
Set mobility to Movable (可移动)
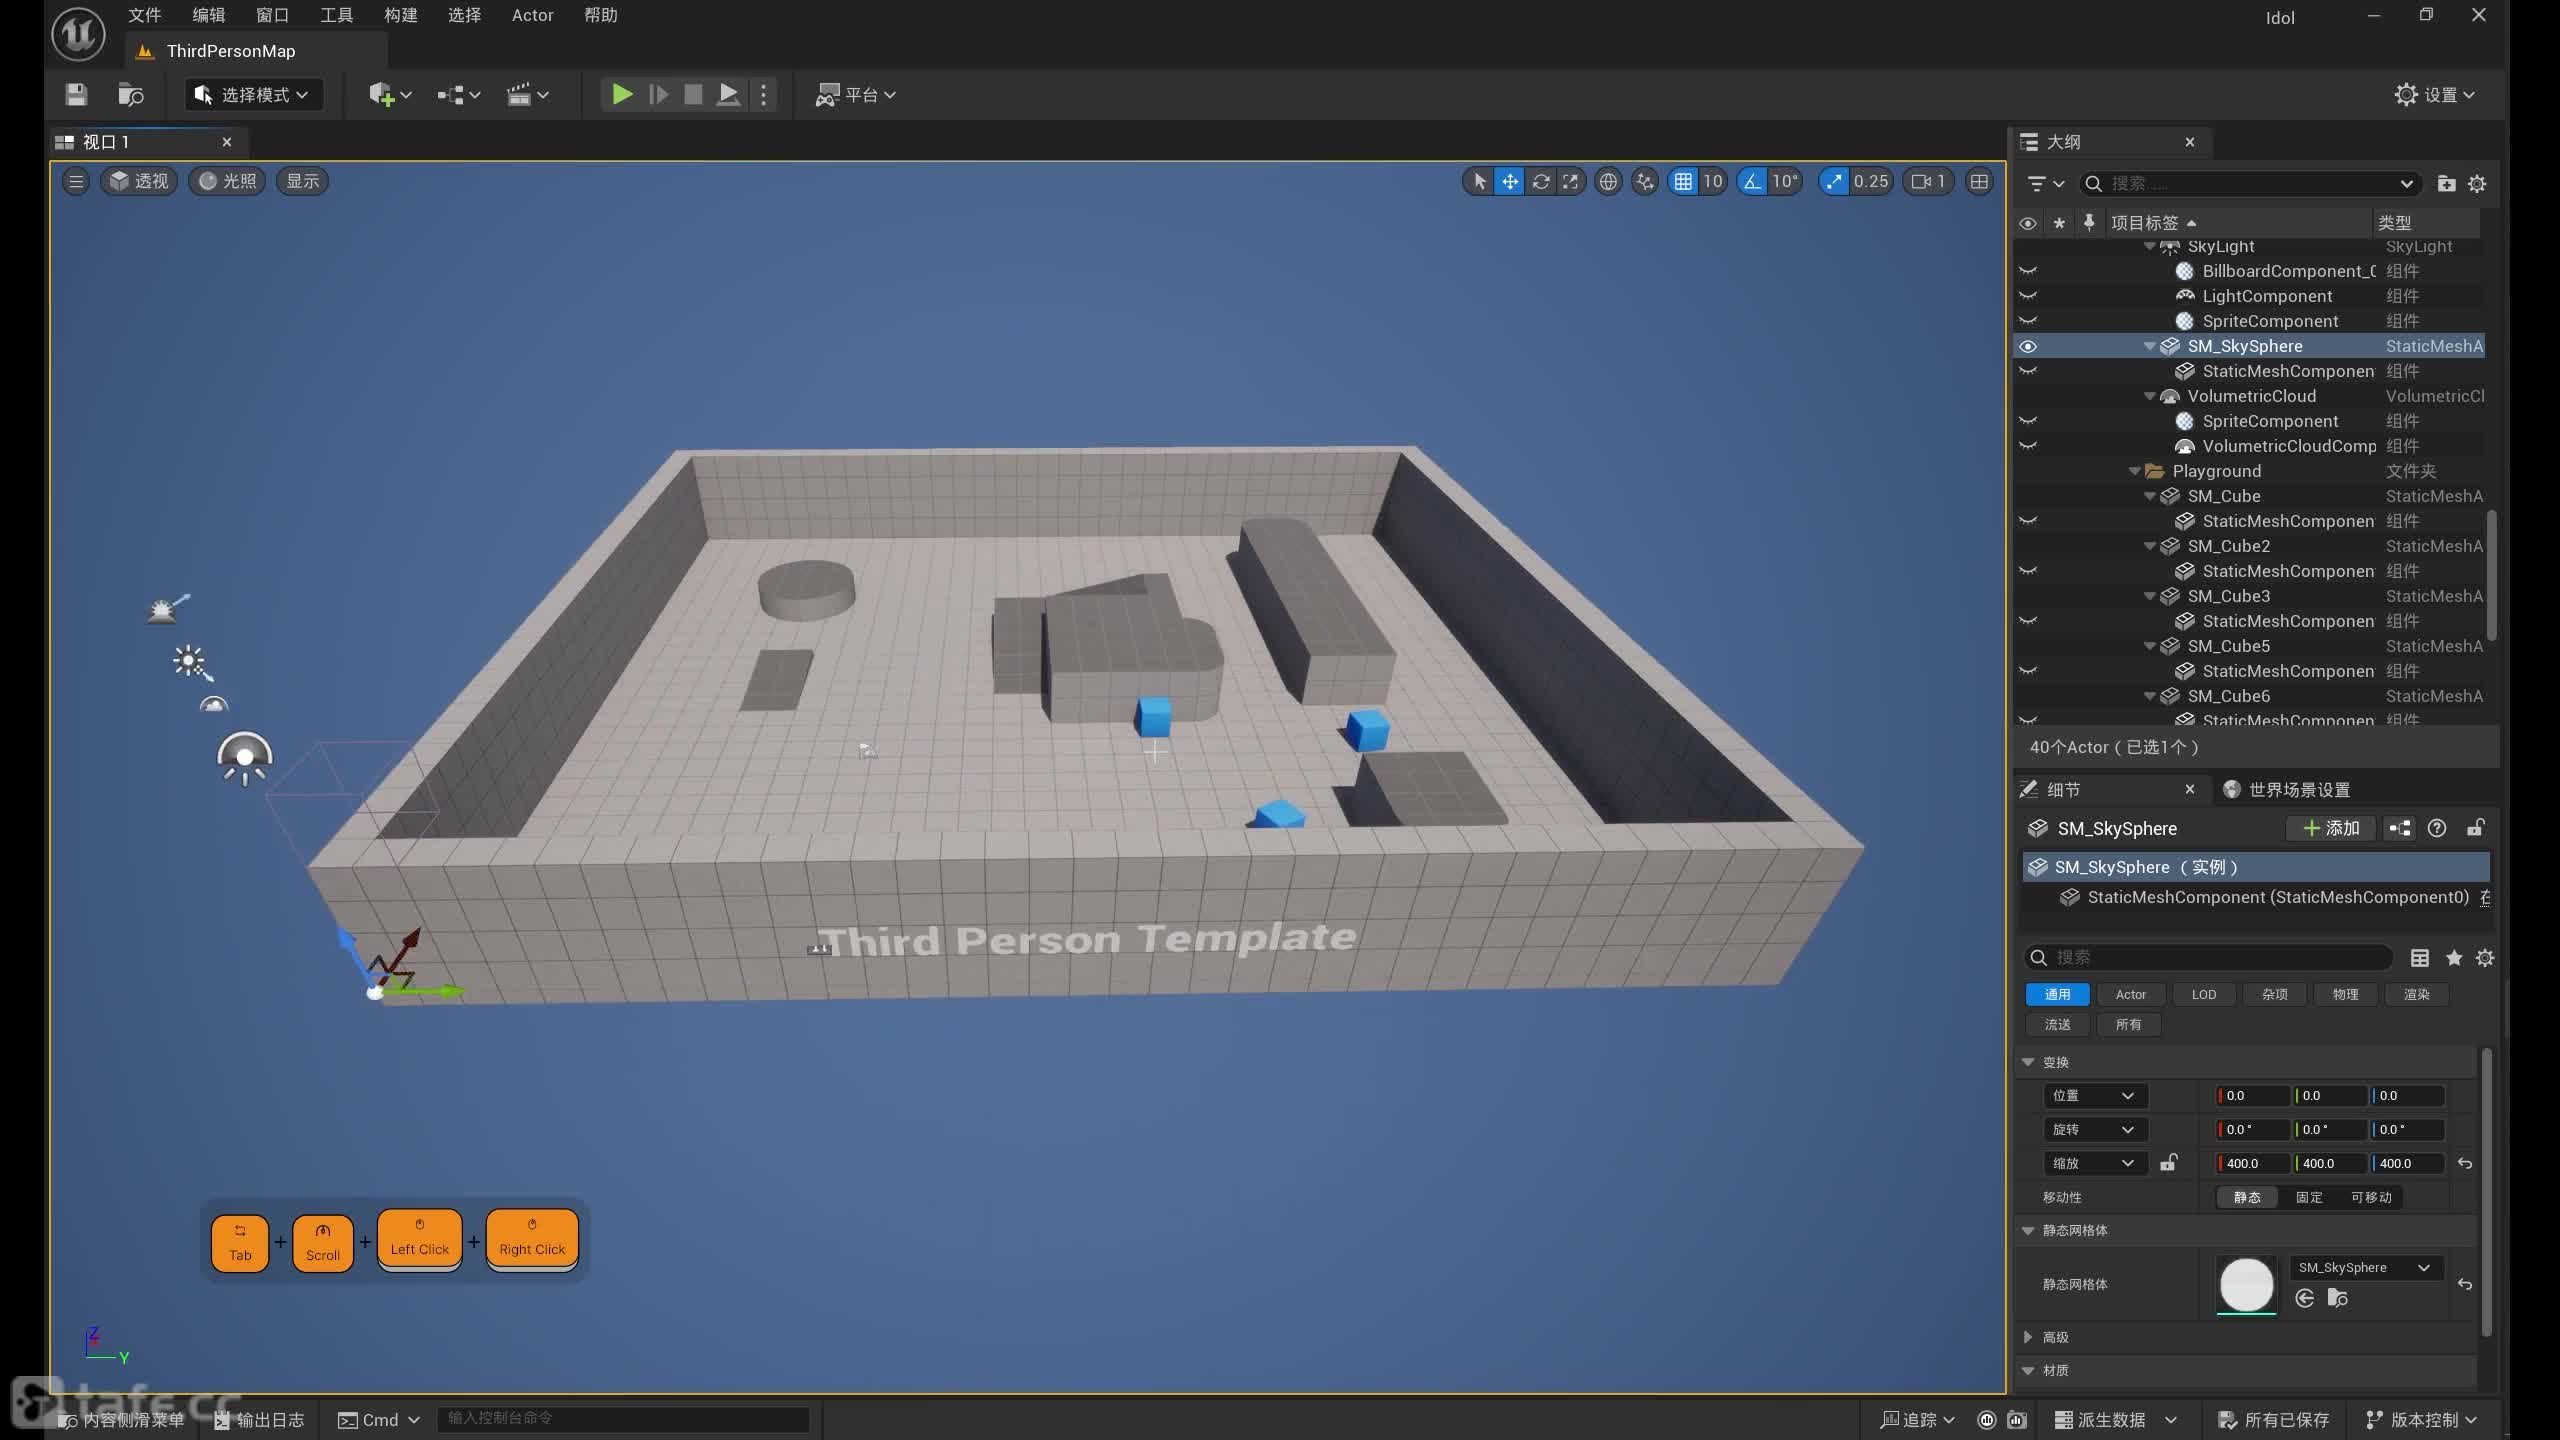[x=2371, y=1197]
